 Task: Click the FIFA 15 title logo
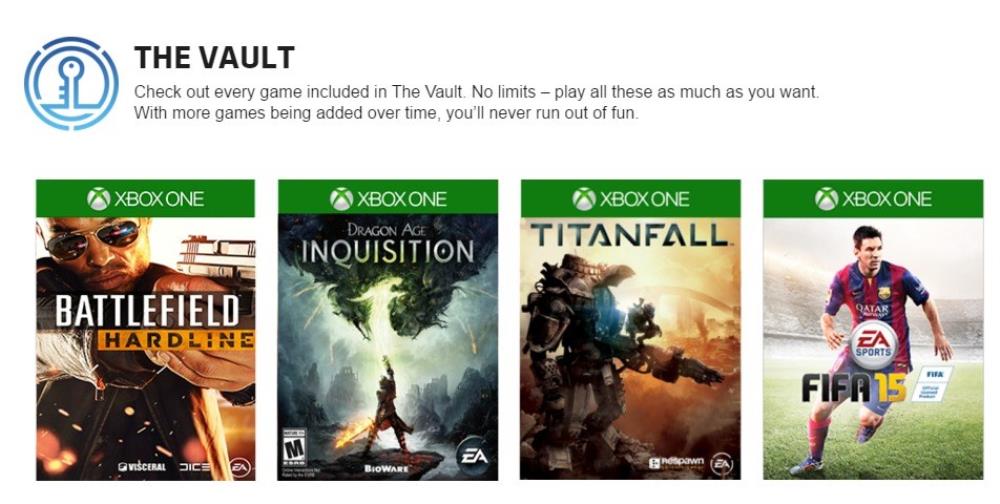point(853,387)
